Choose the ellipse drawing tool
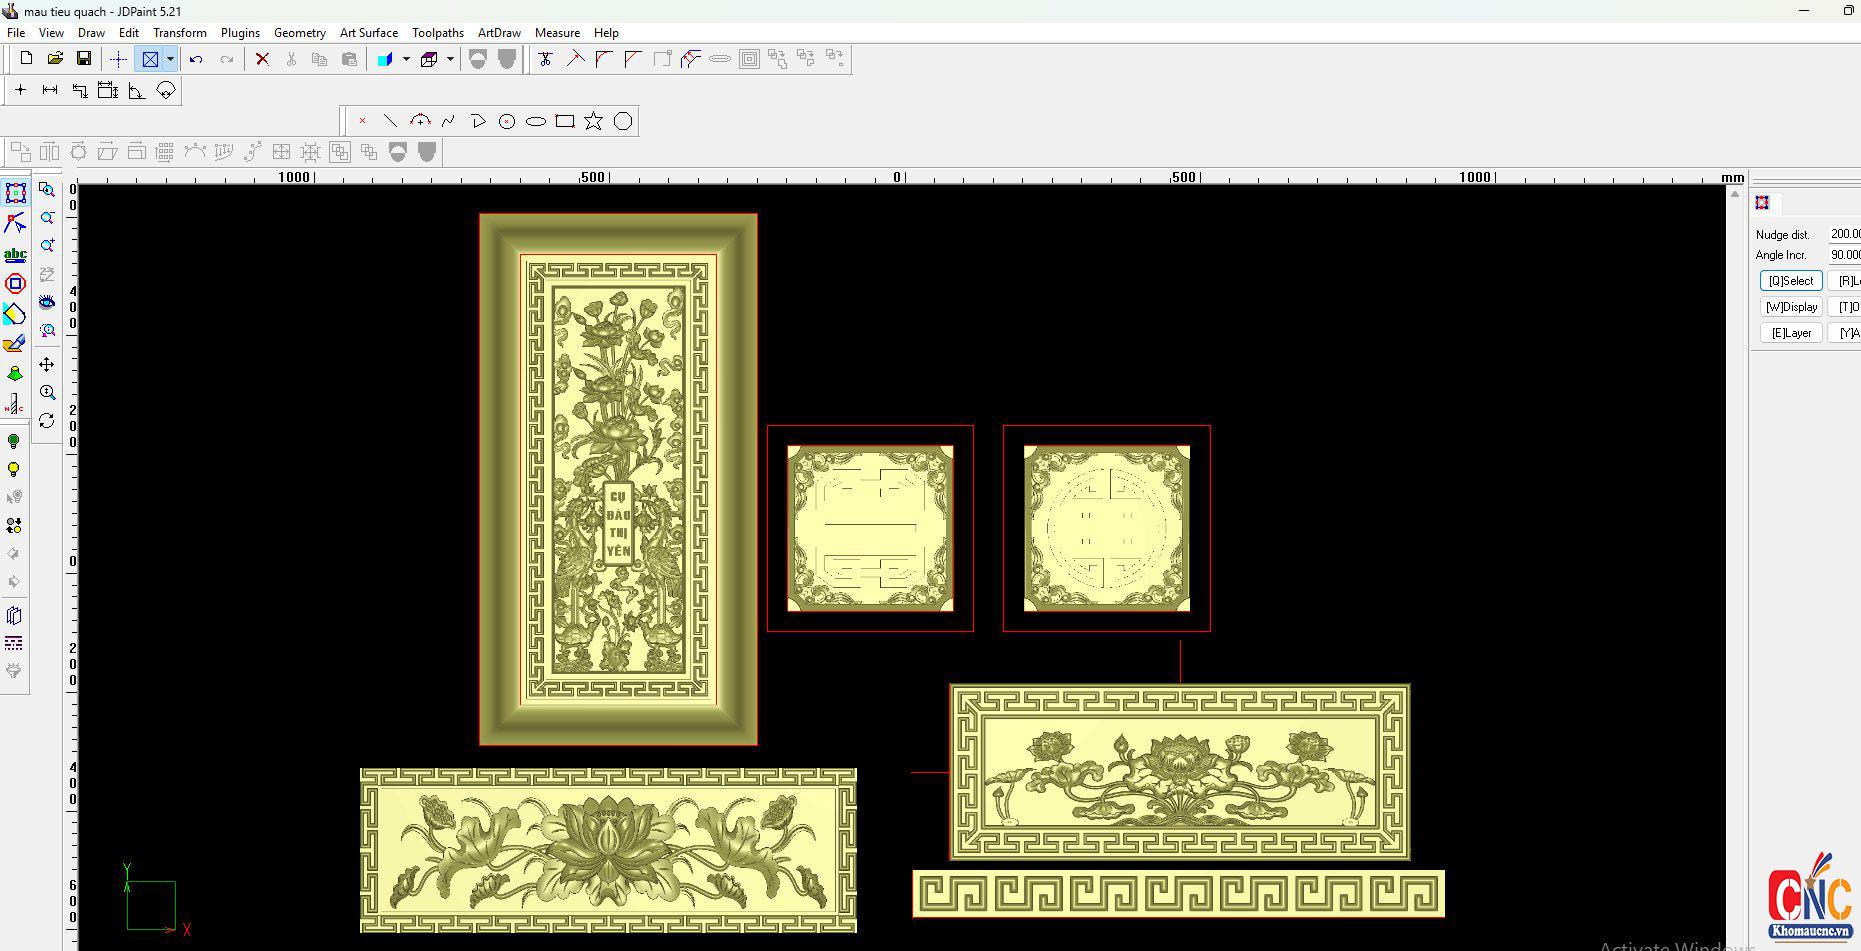The width and height of the screenshot is (1861, 951). (536, 121)
